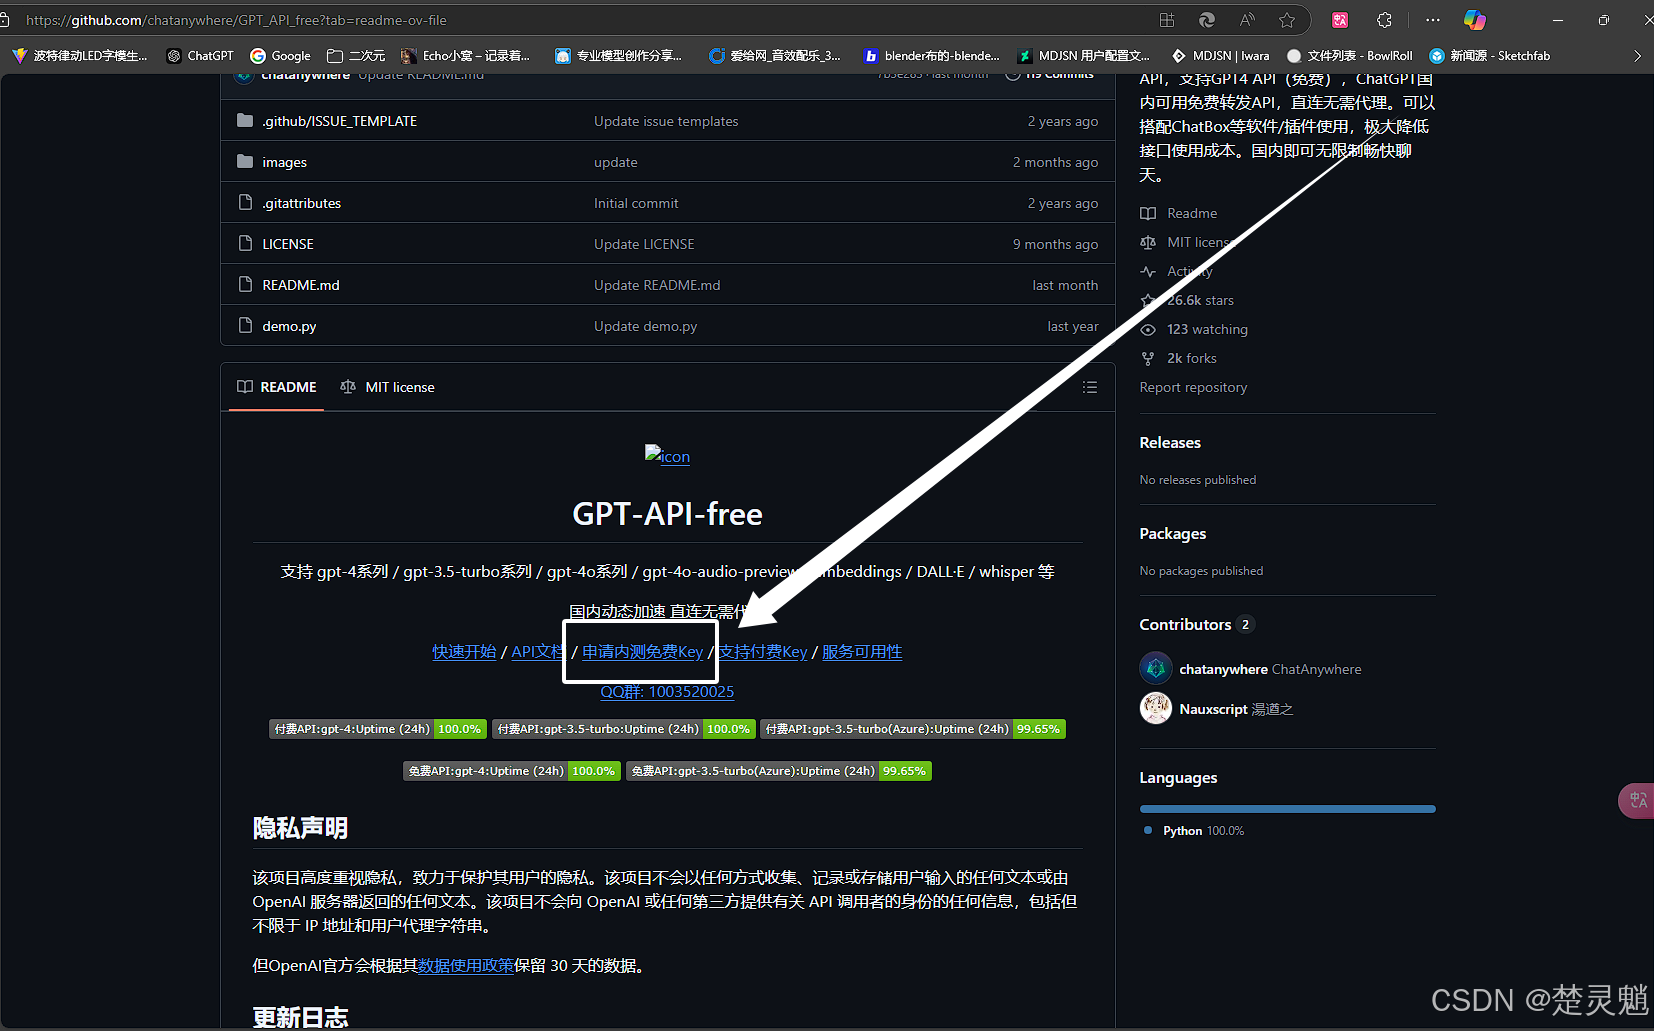Screen dimensions: 1654x1031
Task: Open chatanywhere contributor avatar
Action: (1156, 668)
